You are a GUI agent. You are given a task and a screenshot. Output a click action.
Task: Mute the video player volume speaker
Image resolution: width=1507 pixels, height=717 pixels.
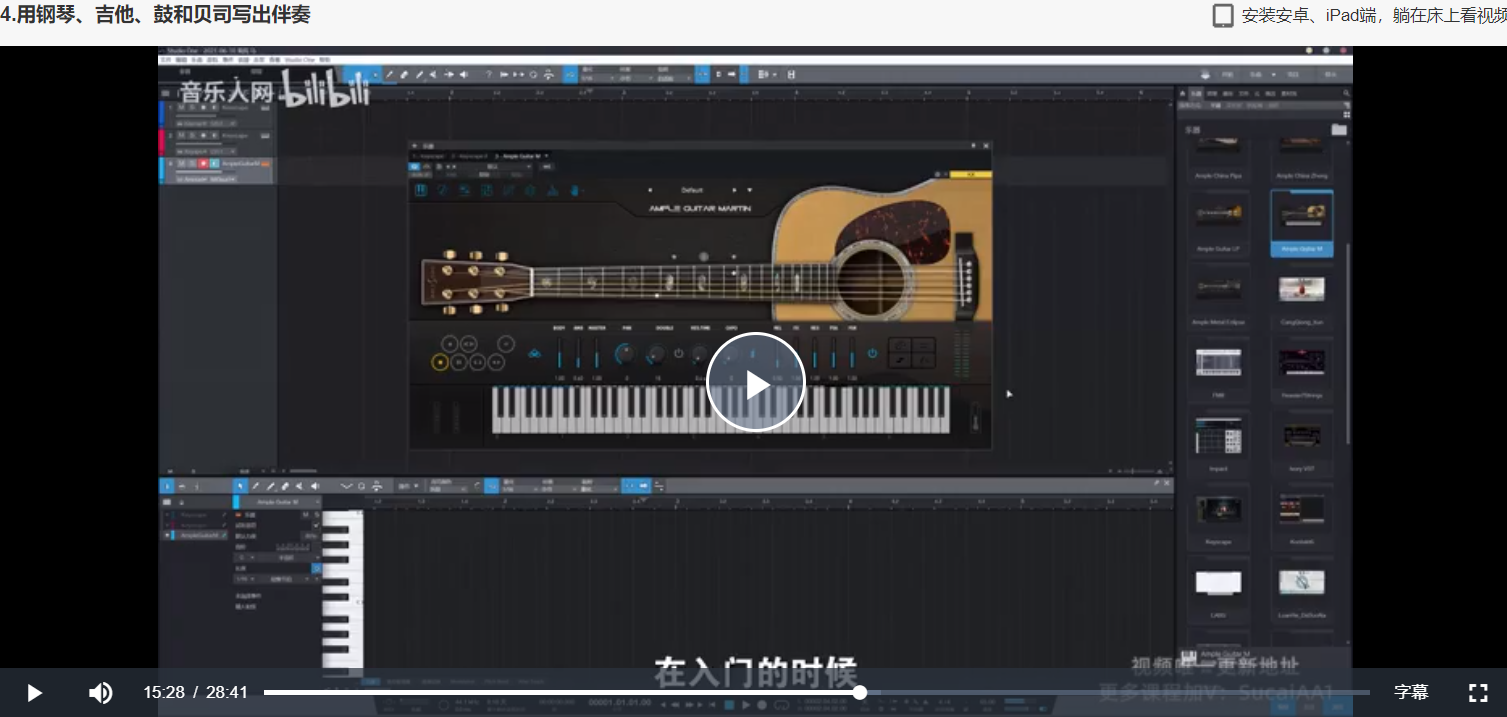pyautogui.click(x=100, y=692)
